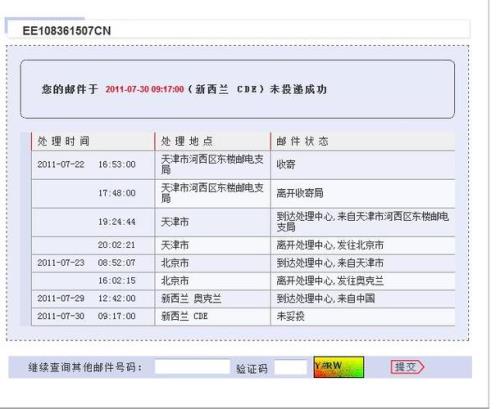Click the 提交 submit button
Image resolution: width=500 pixels, height=409 pixels.
pos(407,367)
